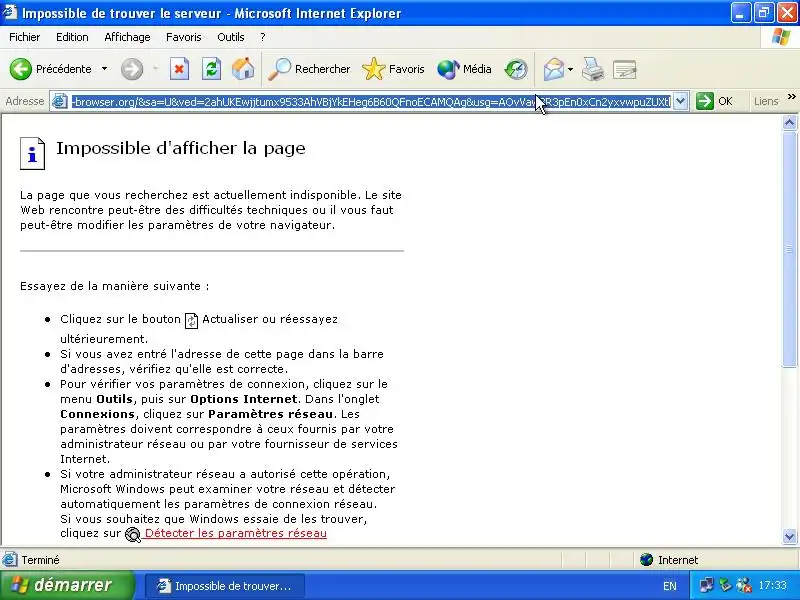This screenshot has width=800, height=600.
Task: Expand the mail button dropdown arrow
Action: coord(570,69)
